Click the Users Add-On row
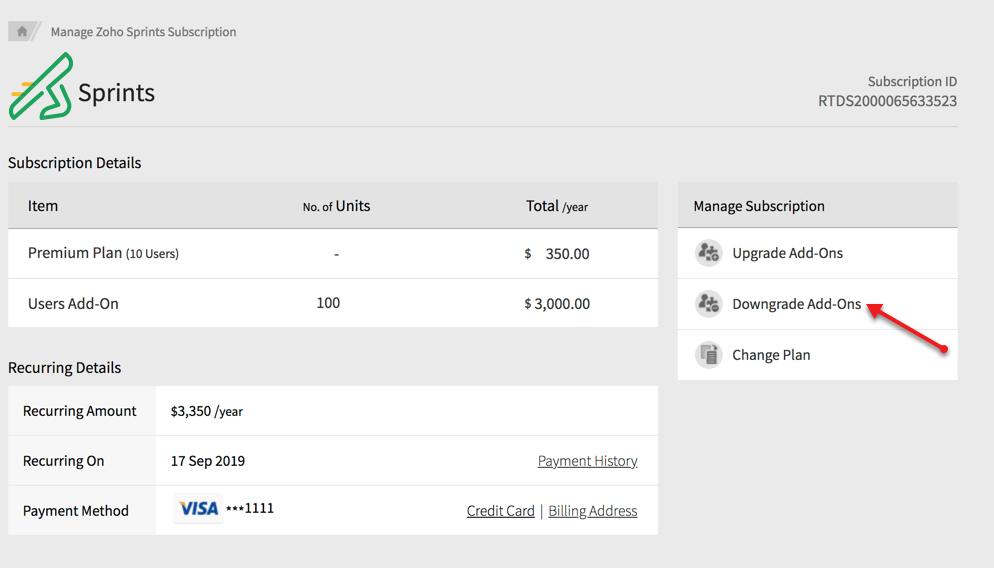The width and height of the screenshot is (994, 568). point(73,304)
